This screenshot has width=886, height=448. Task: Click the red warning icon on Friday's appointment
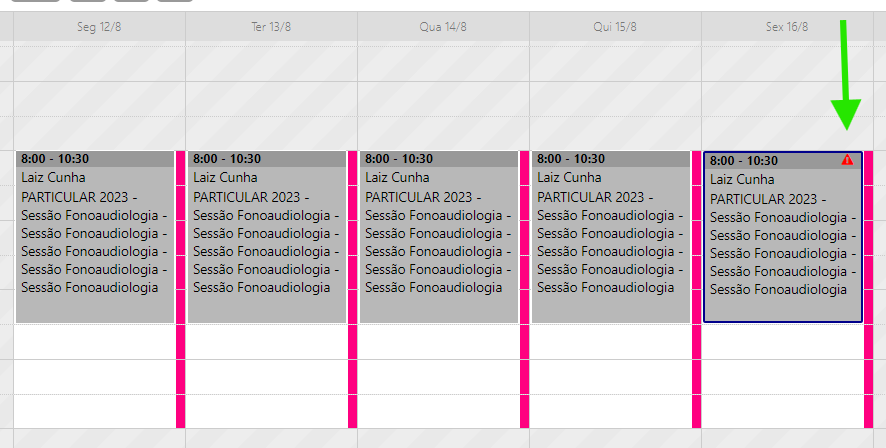point(847,160)
